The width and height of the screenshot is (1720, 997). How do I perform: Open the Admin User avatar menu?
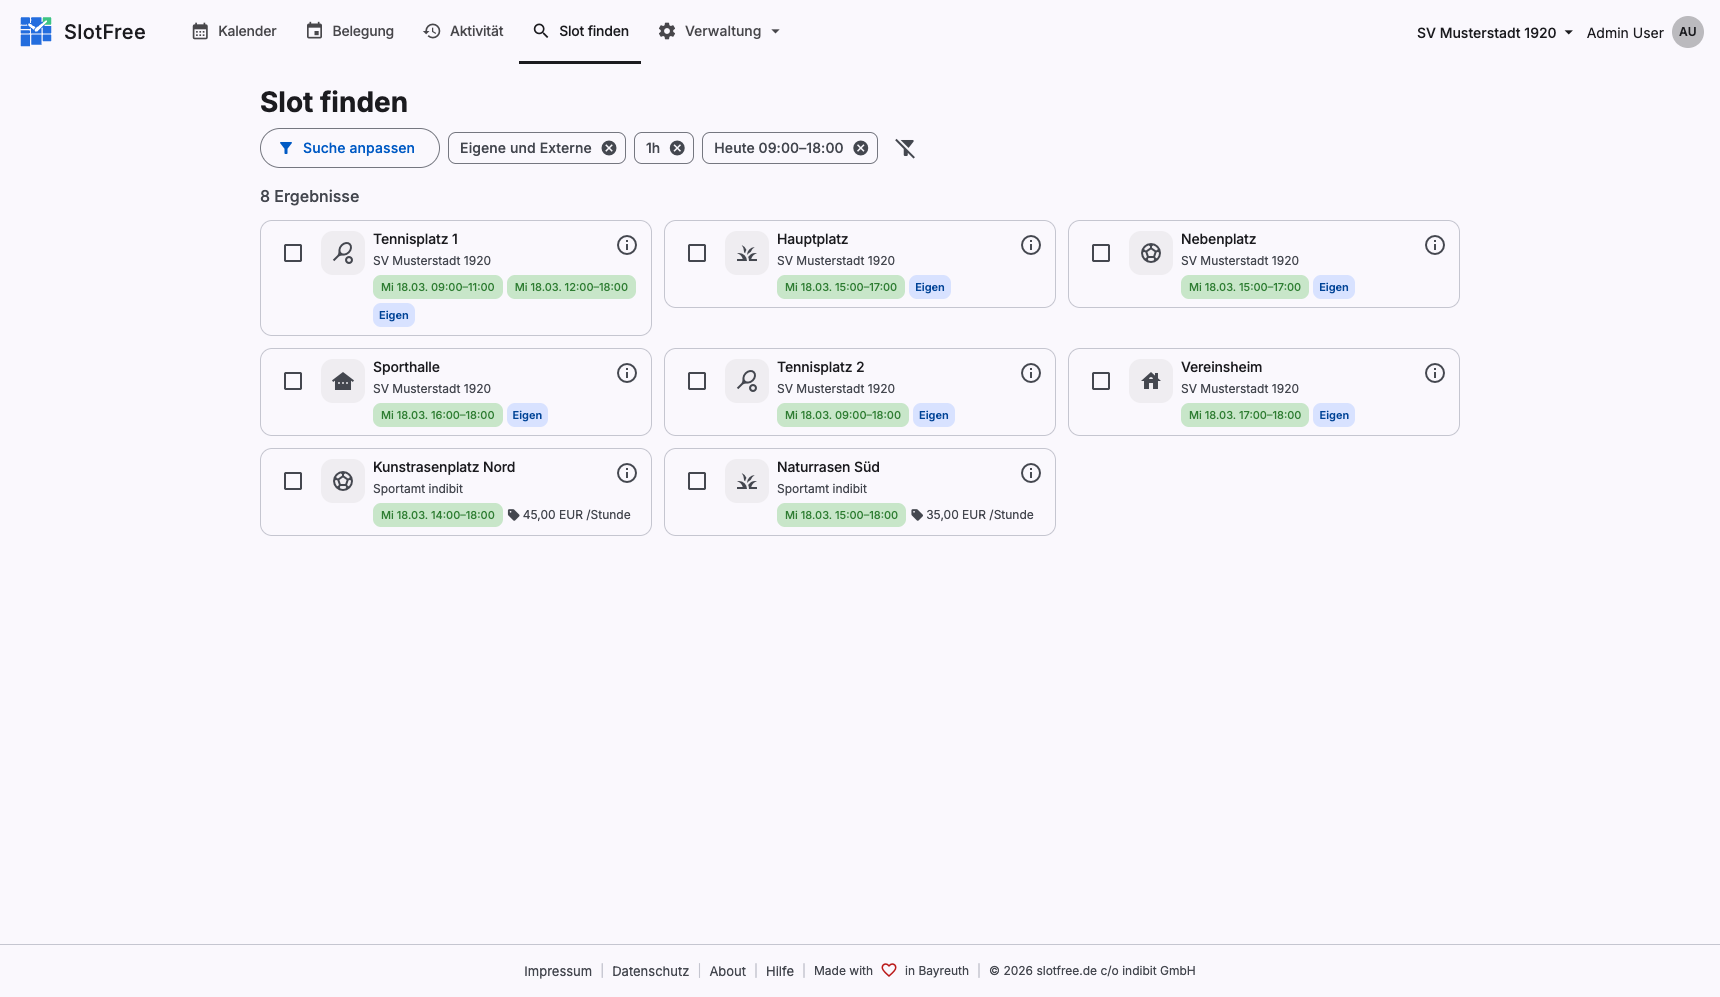pos(1688,32)
